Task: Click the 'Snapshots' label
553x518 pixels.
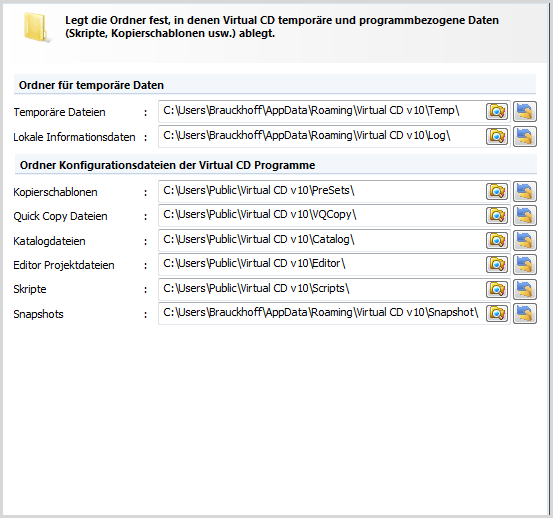Action: click(38, 314)
